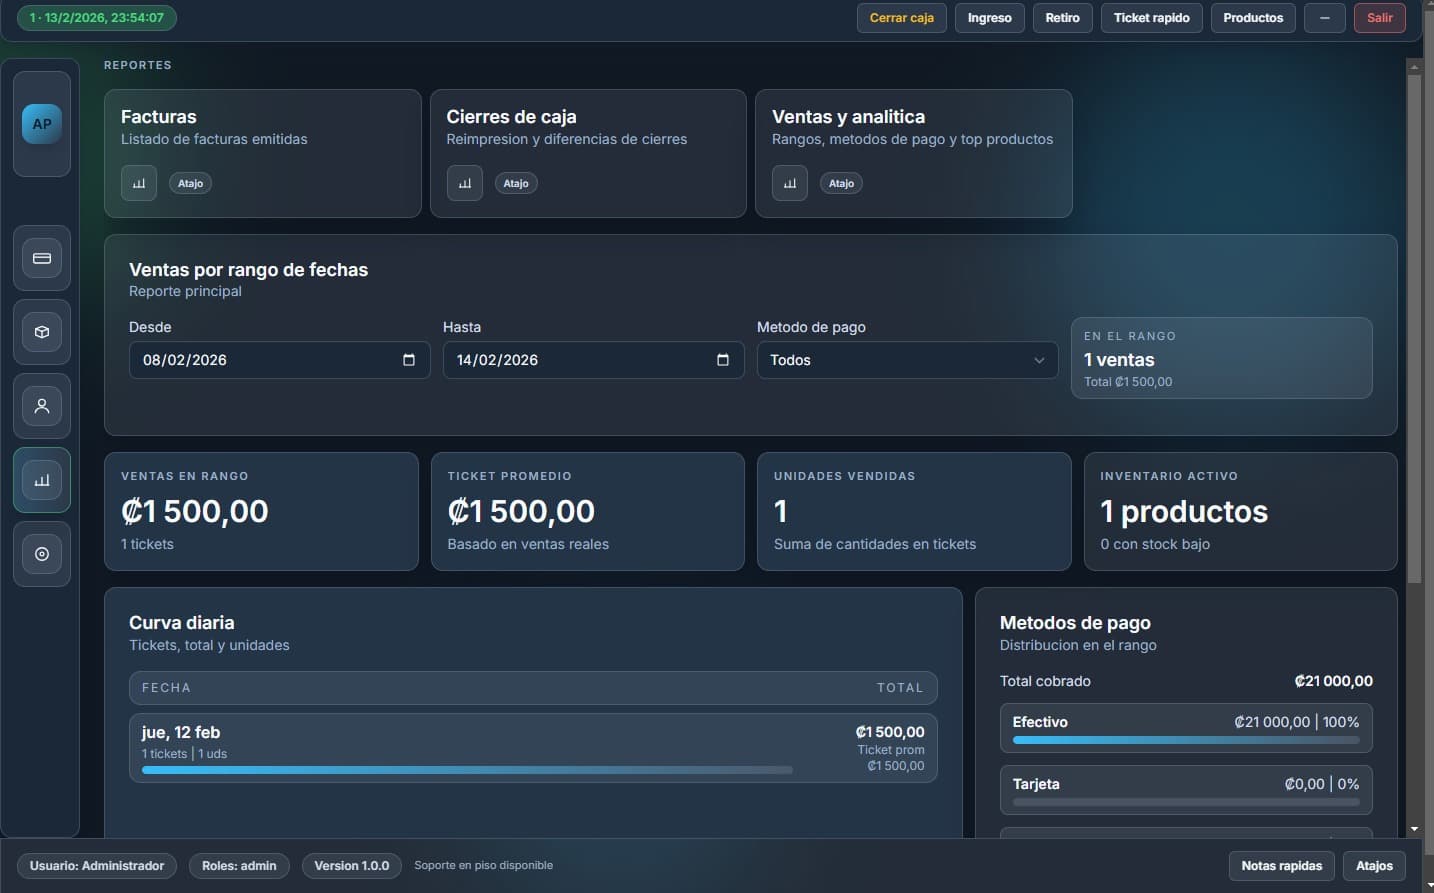Switch to Productos in the top bar
The image size is (1434, 893).
(1252, 17)
